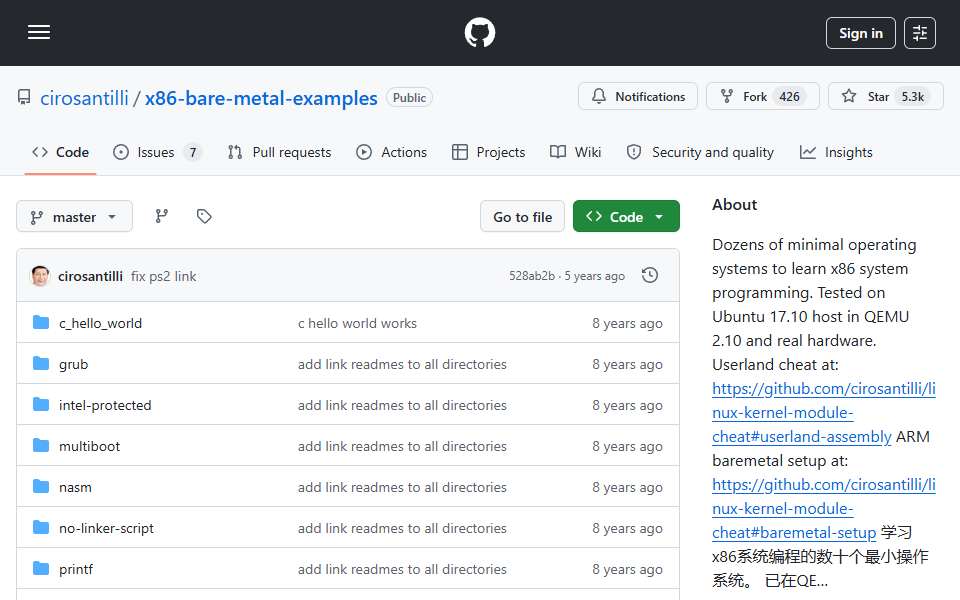The image size is (960, 600).
Task: Click the Public visibility label
Action: [409, 98]
